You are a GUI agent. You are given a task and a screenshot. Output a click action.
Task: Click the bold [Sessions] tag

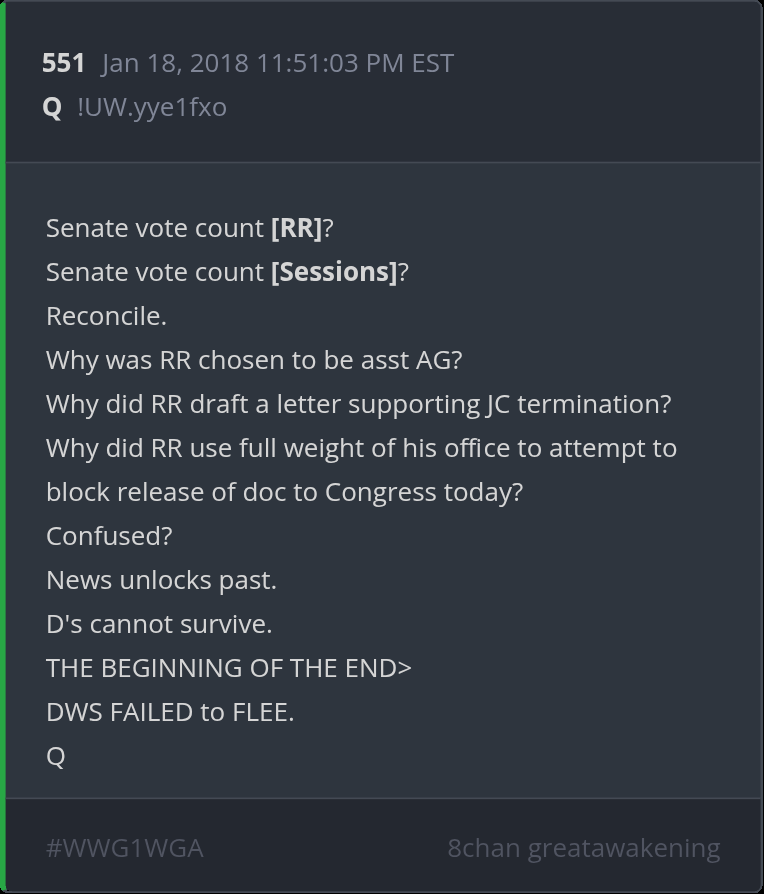tap(334, 272)
